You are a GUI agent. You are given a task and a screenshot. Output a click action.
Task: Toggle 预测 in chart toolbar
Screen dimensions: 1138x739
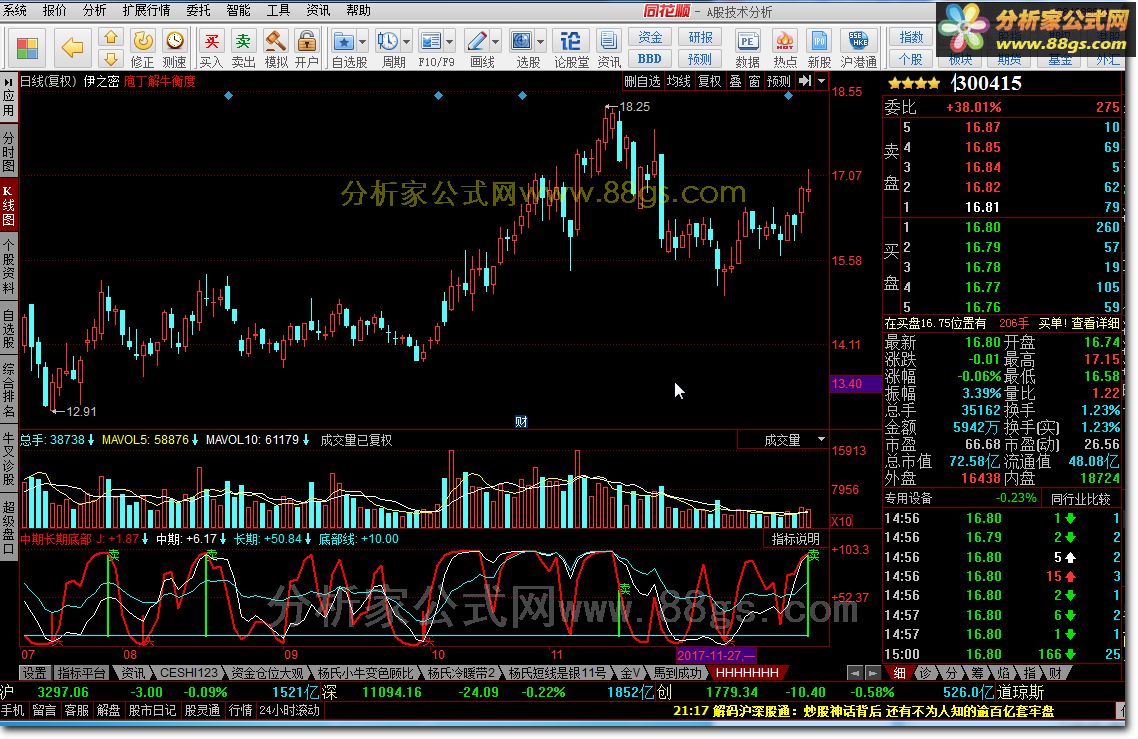(779, 81)
